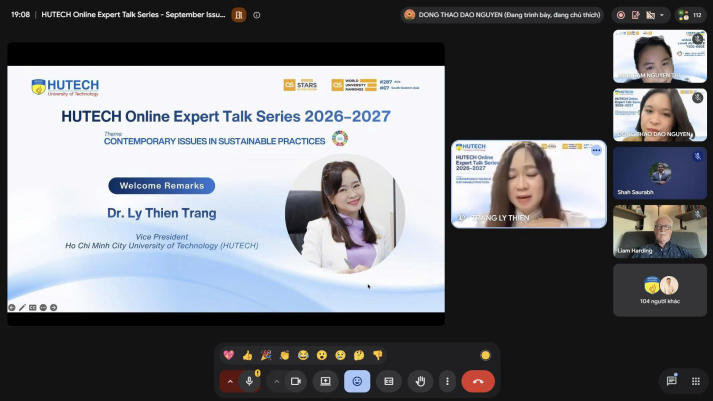Click the Welcome Remarks label on slide

tap(161, 185)
